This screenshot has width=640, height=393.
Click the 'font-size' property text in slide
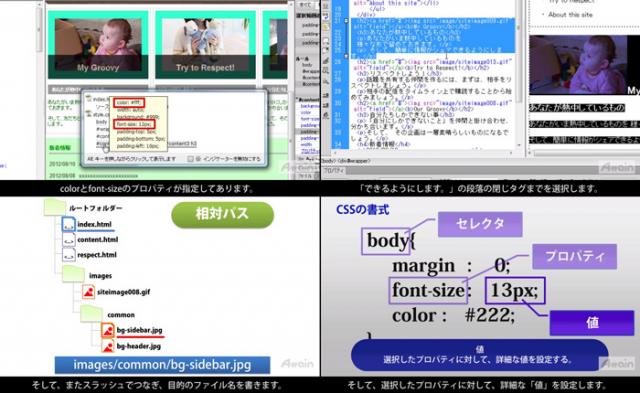428,290
